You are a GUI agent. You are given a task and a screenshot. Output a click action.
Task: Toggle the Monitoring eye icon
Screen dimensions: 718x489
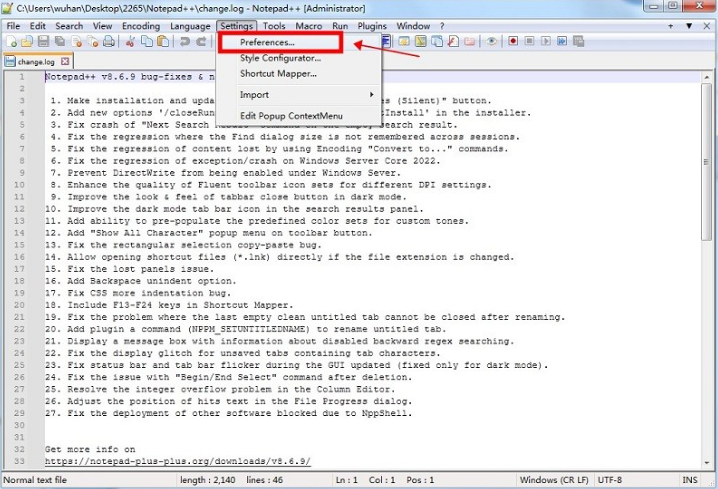click(491, 42)
